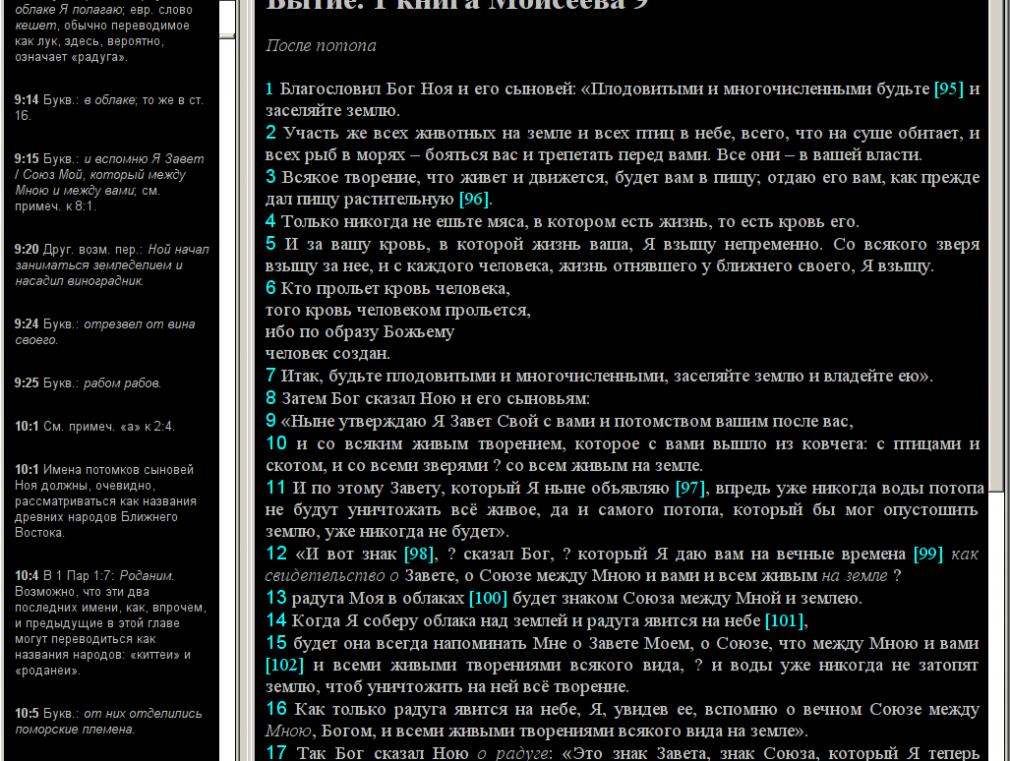Click footnote 9:24 'отрезвел от вина своего'

[x=104, y=332]
